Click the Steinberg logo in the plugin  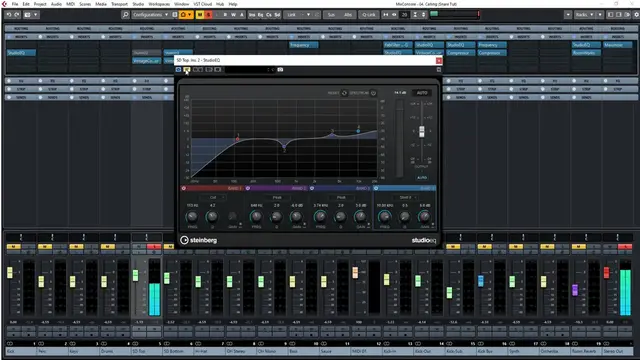tap(199, 240)
